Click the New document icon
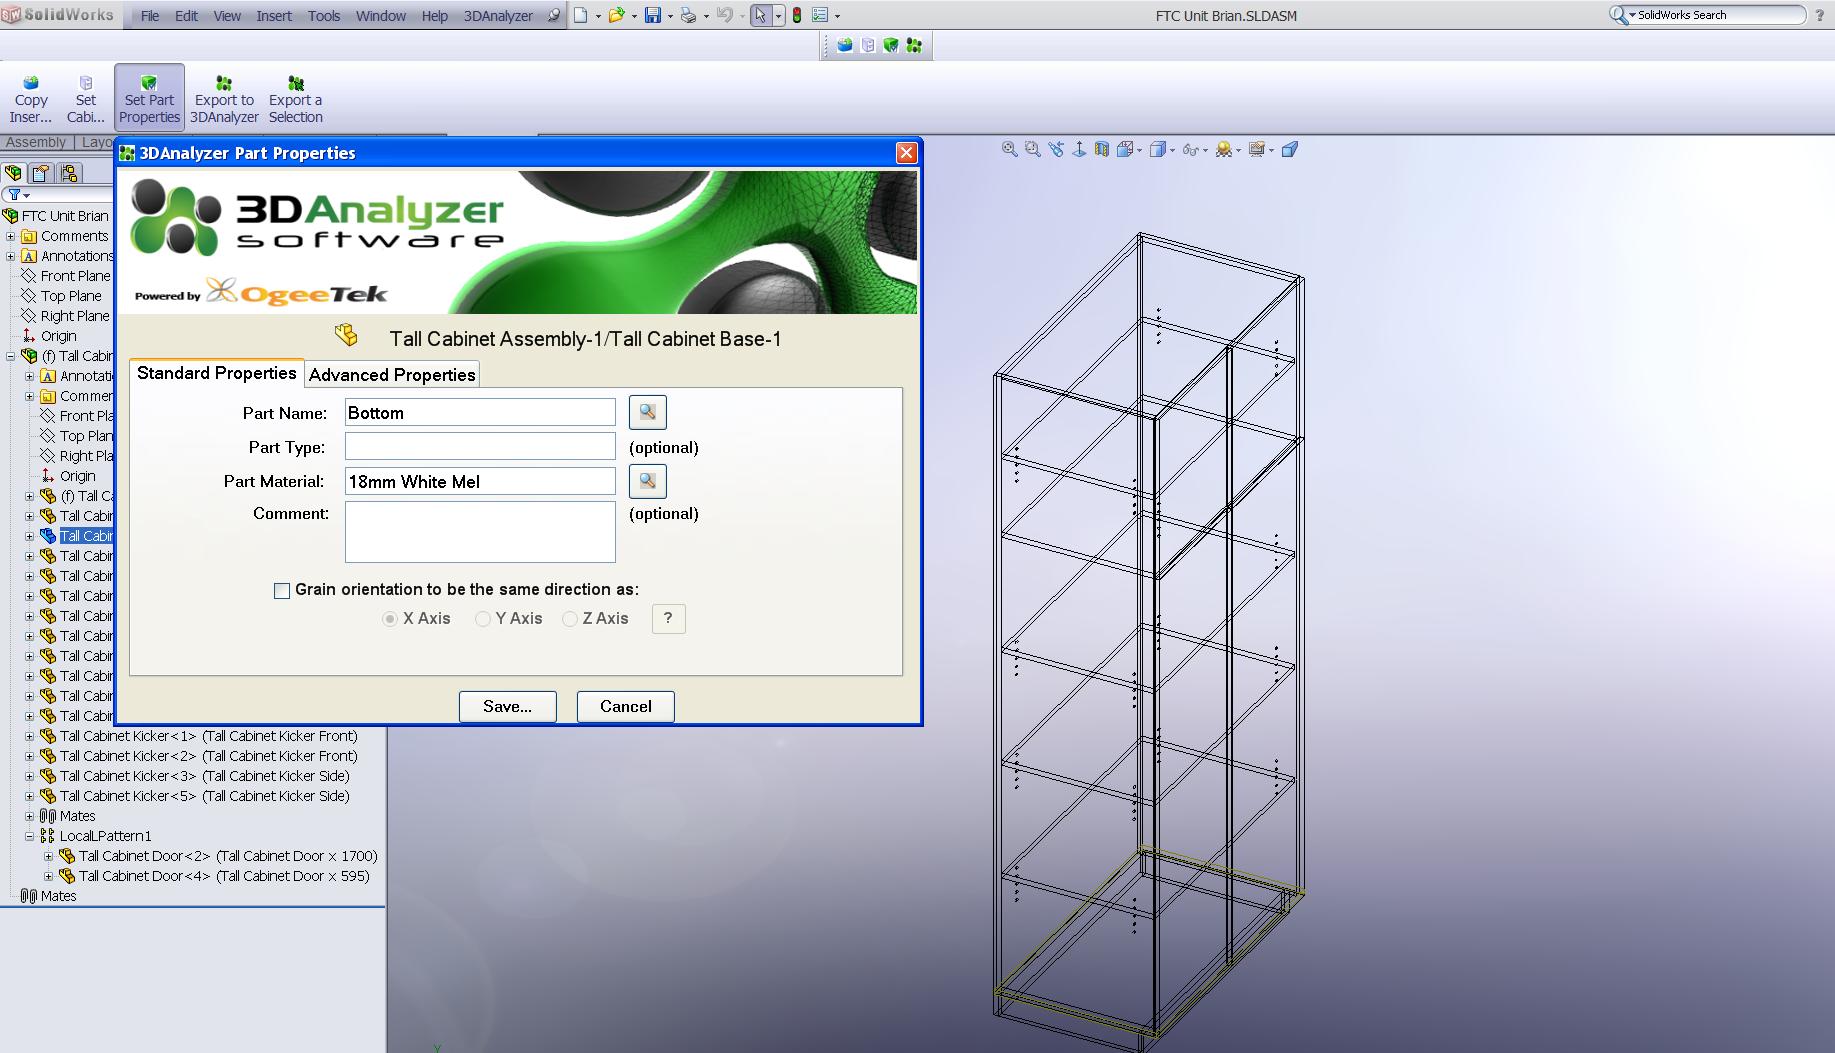The image size is (1835, 1053). pyautogui.click(x=580, y=15)
